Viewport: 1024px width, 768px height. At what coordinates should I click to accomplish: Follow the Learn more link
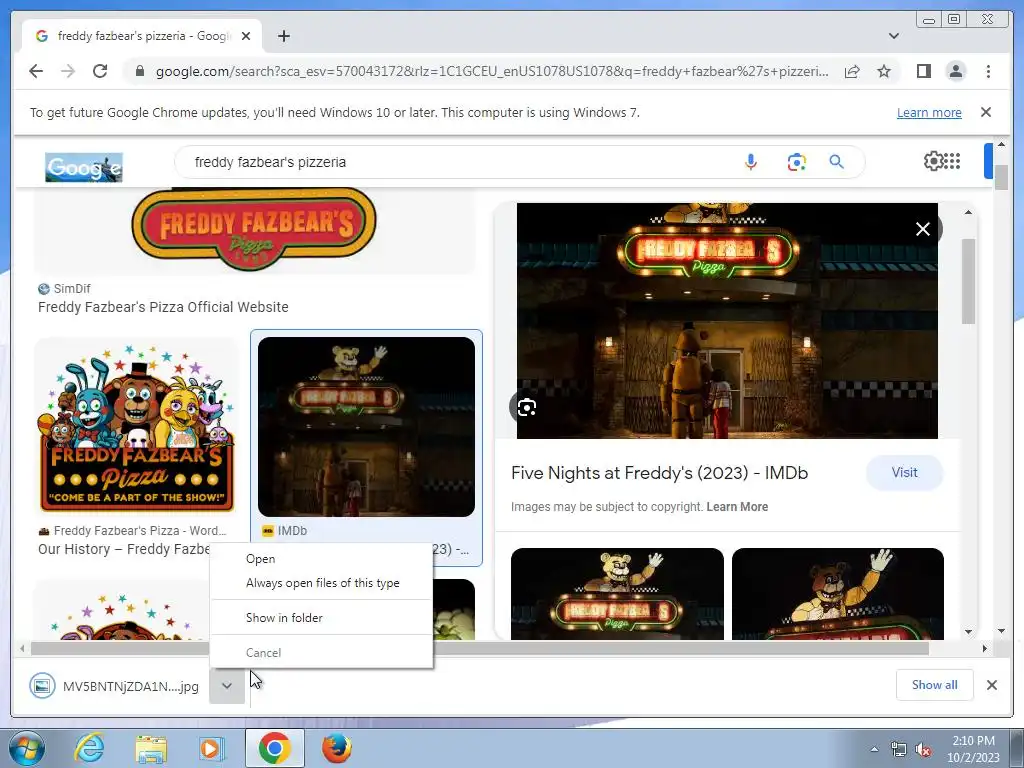929,112
